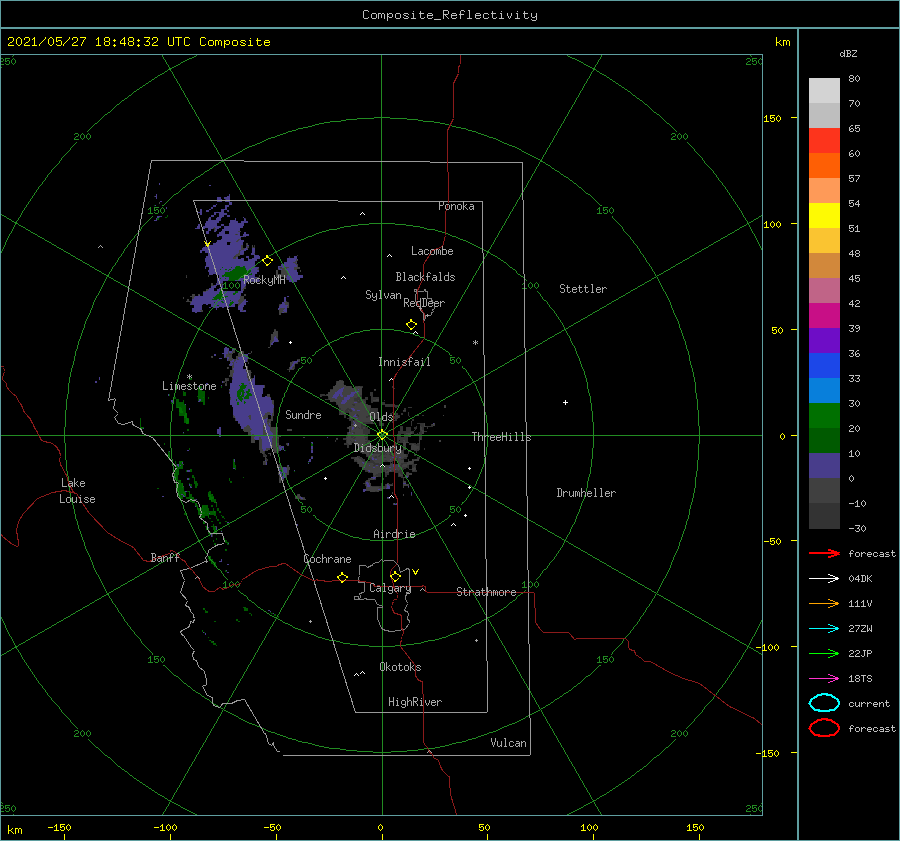900x841 pixels.
Task: Click the HighRiver label
Action: [x=415, y=702]
